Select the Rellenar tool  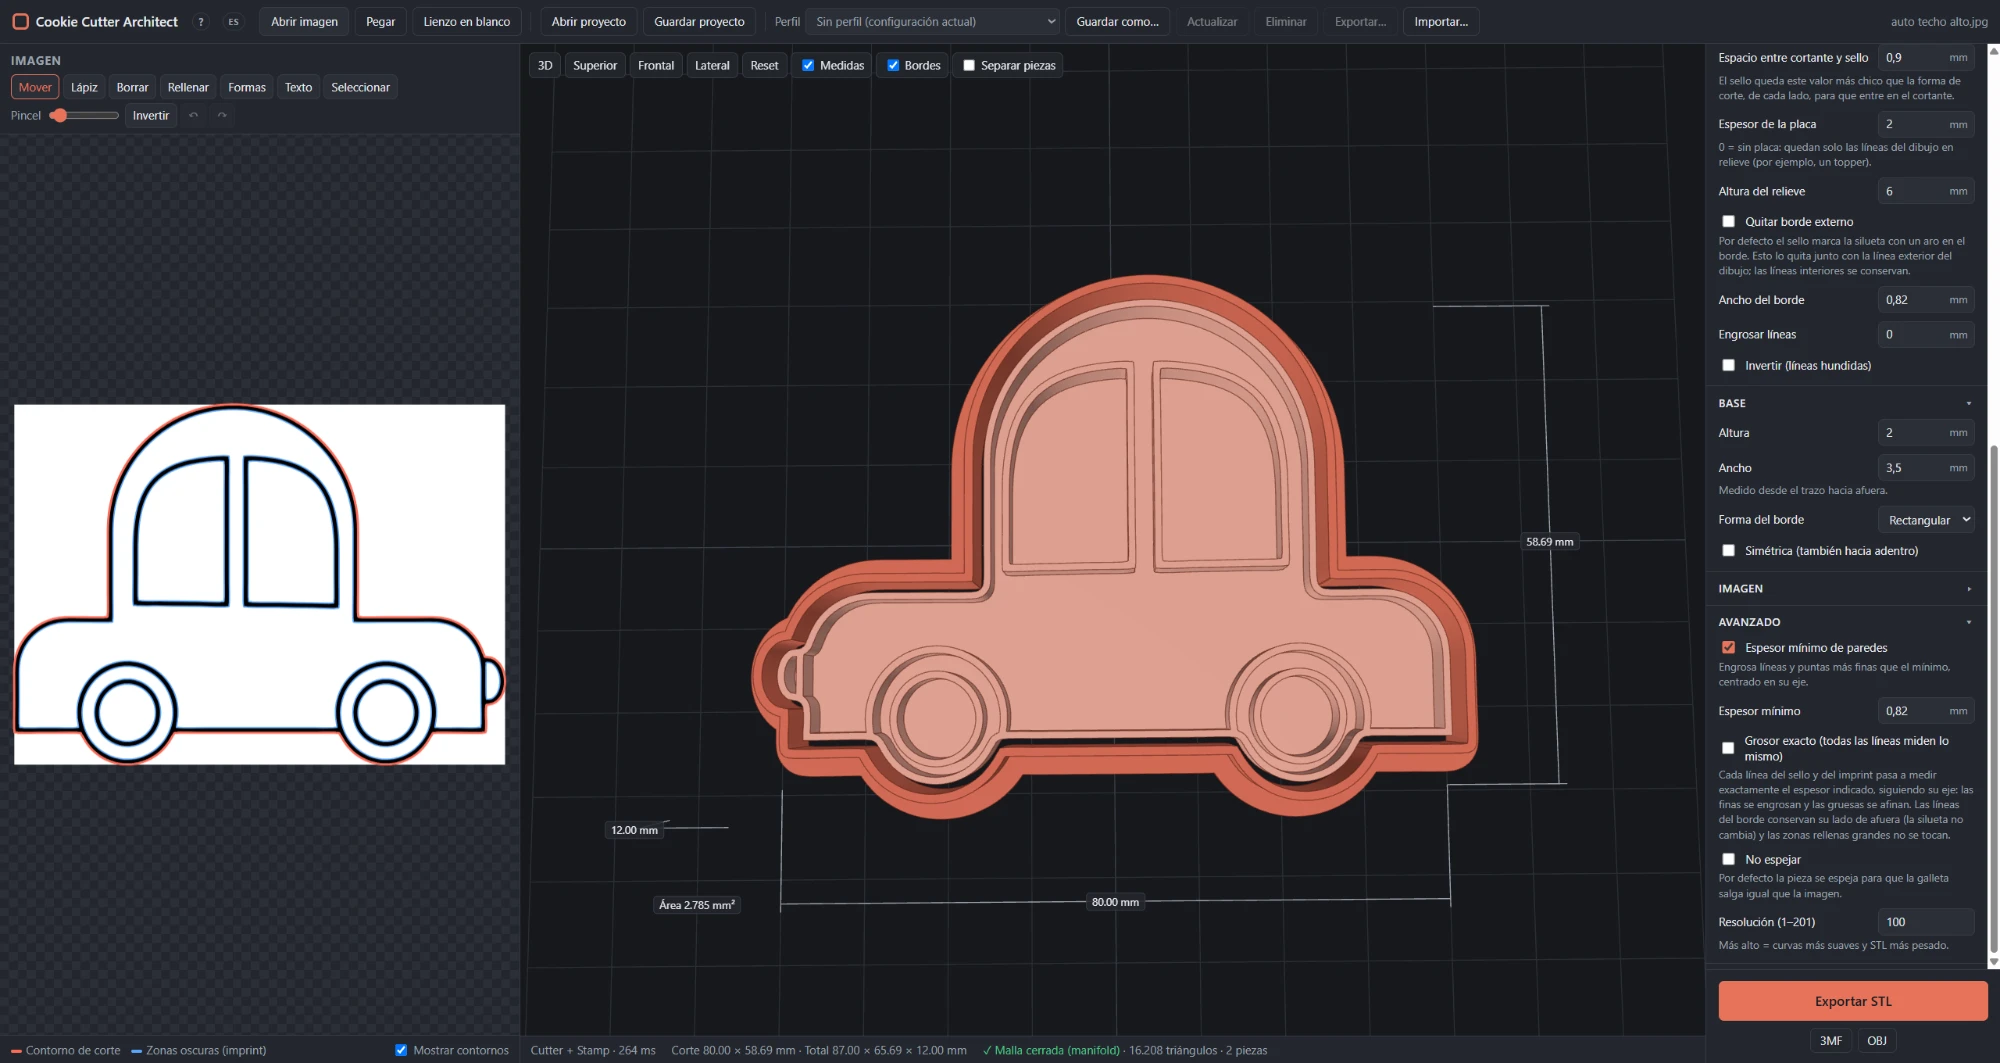click(188, 88)
